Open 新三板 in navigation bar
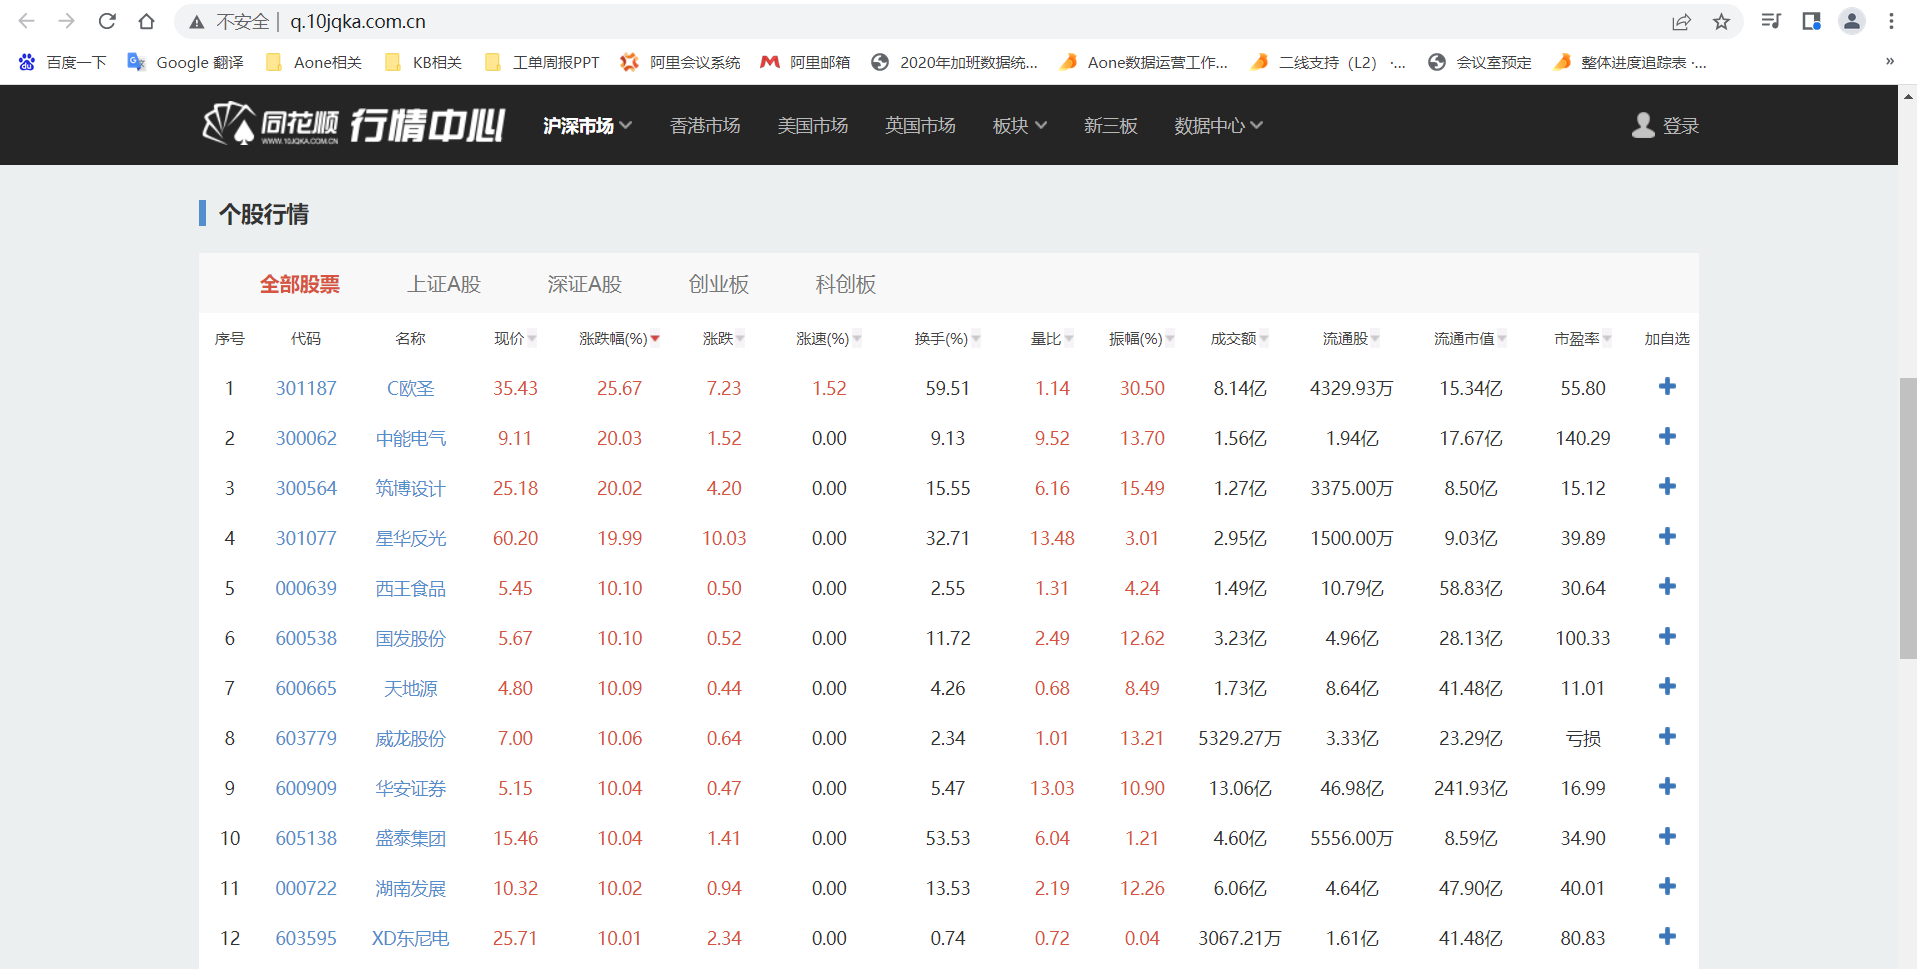 click(x=1111, y=125)
